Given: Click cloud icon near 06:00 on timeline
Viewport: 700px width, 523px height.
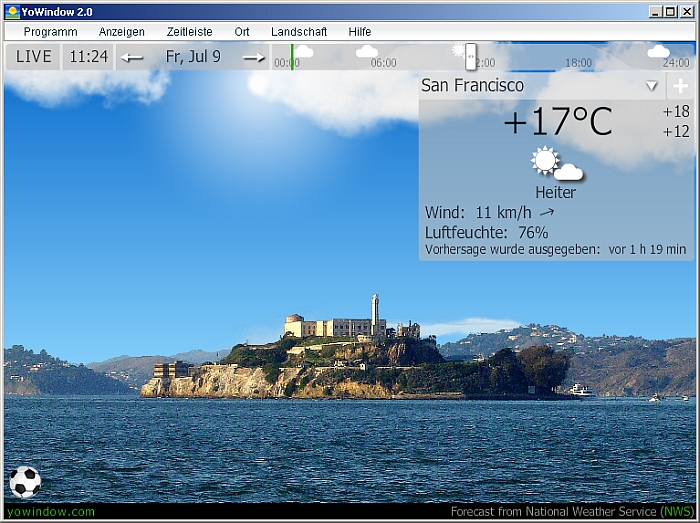Looking at the screenshot, I should click(367, 52).
